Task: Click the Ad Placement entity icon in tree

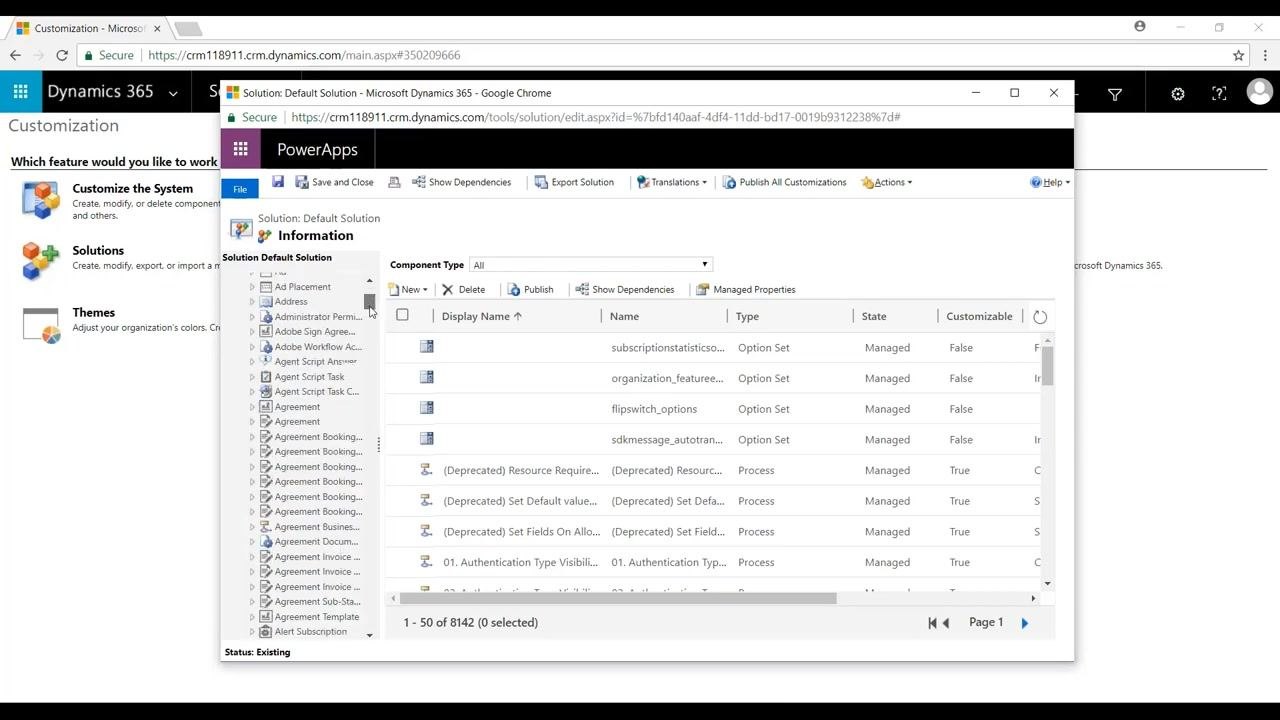Action: click(266, 287)
